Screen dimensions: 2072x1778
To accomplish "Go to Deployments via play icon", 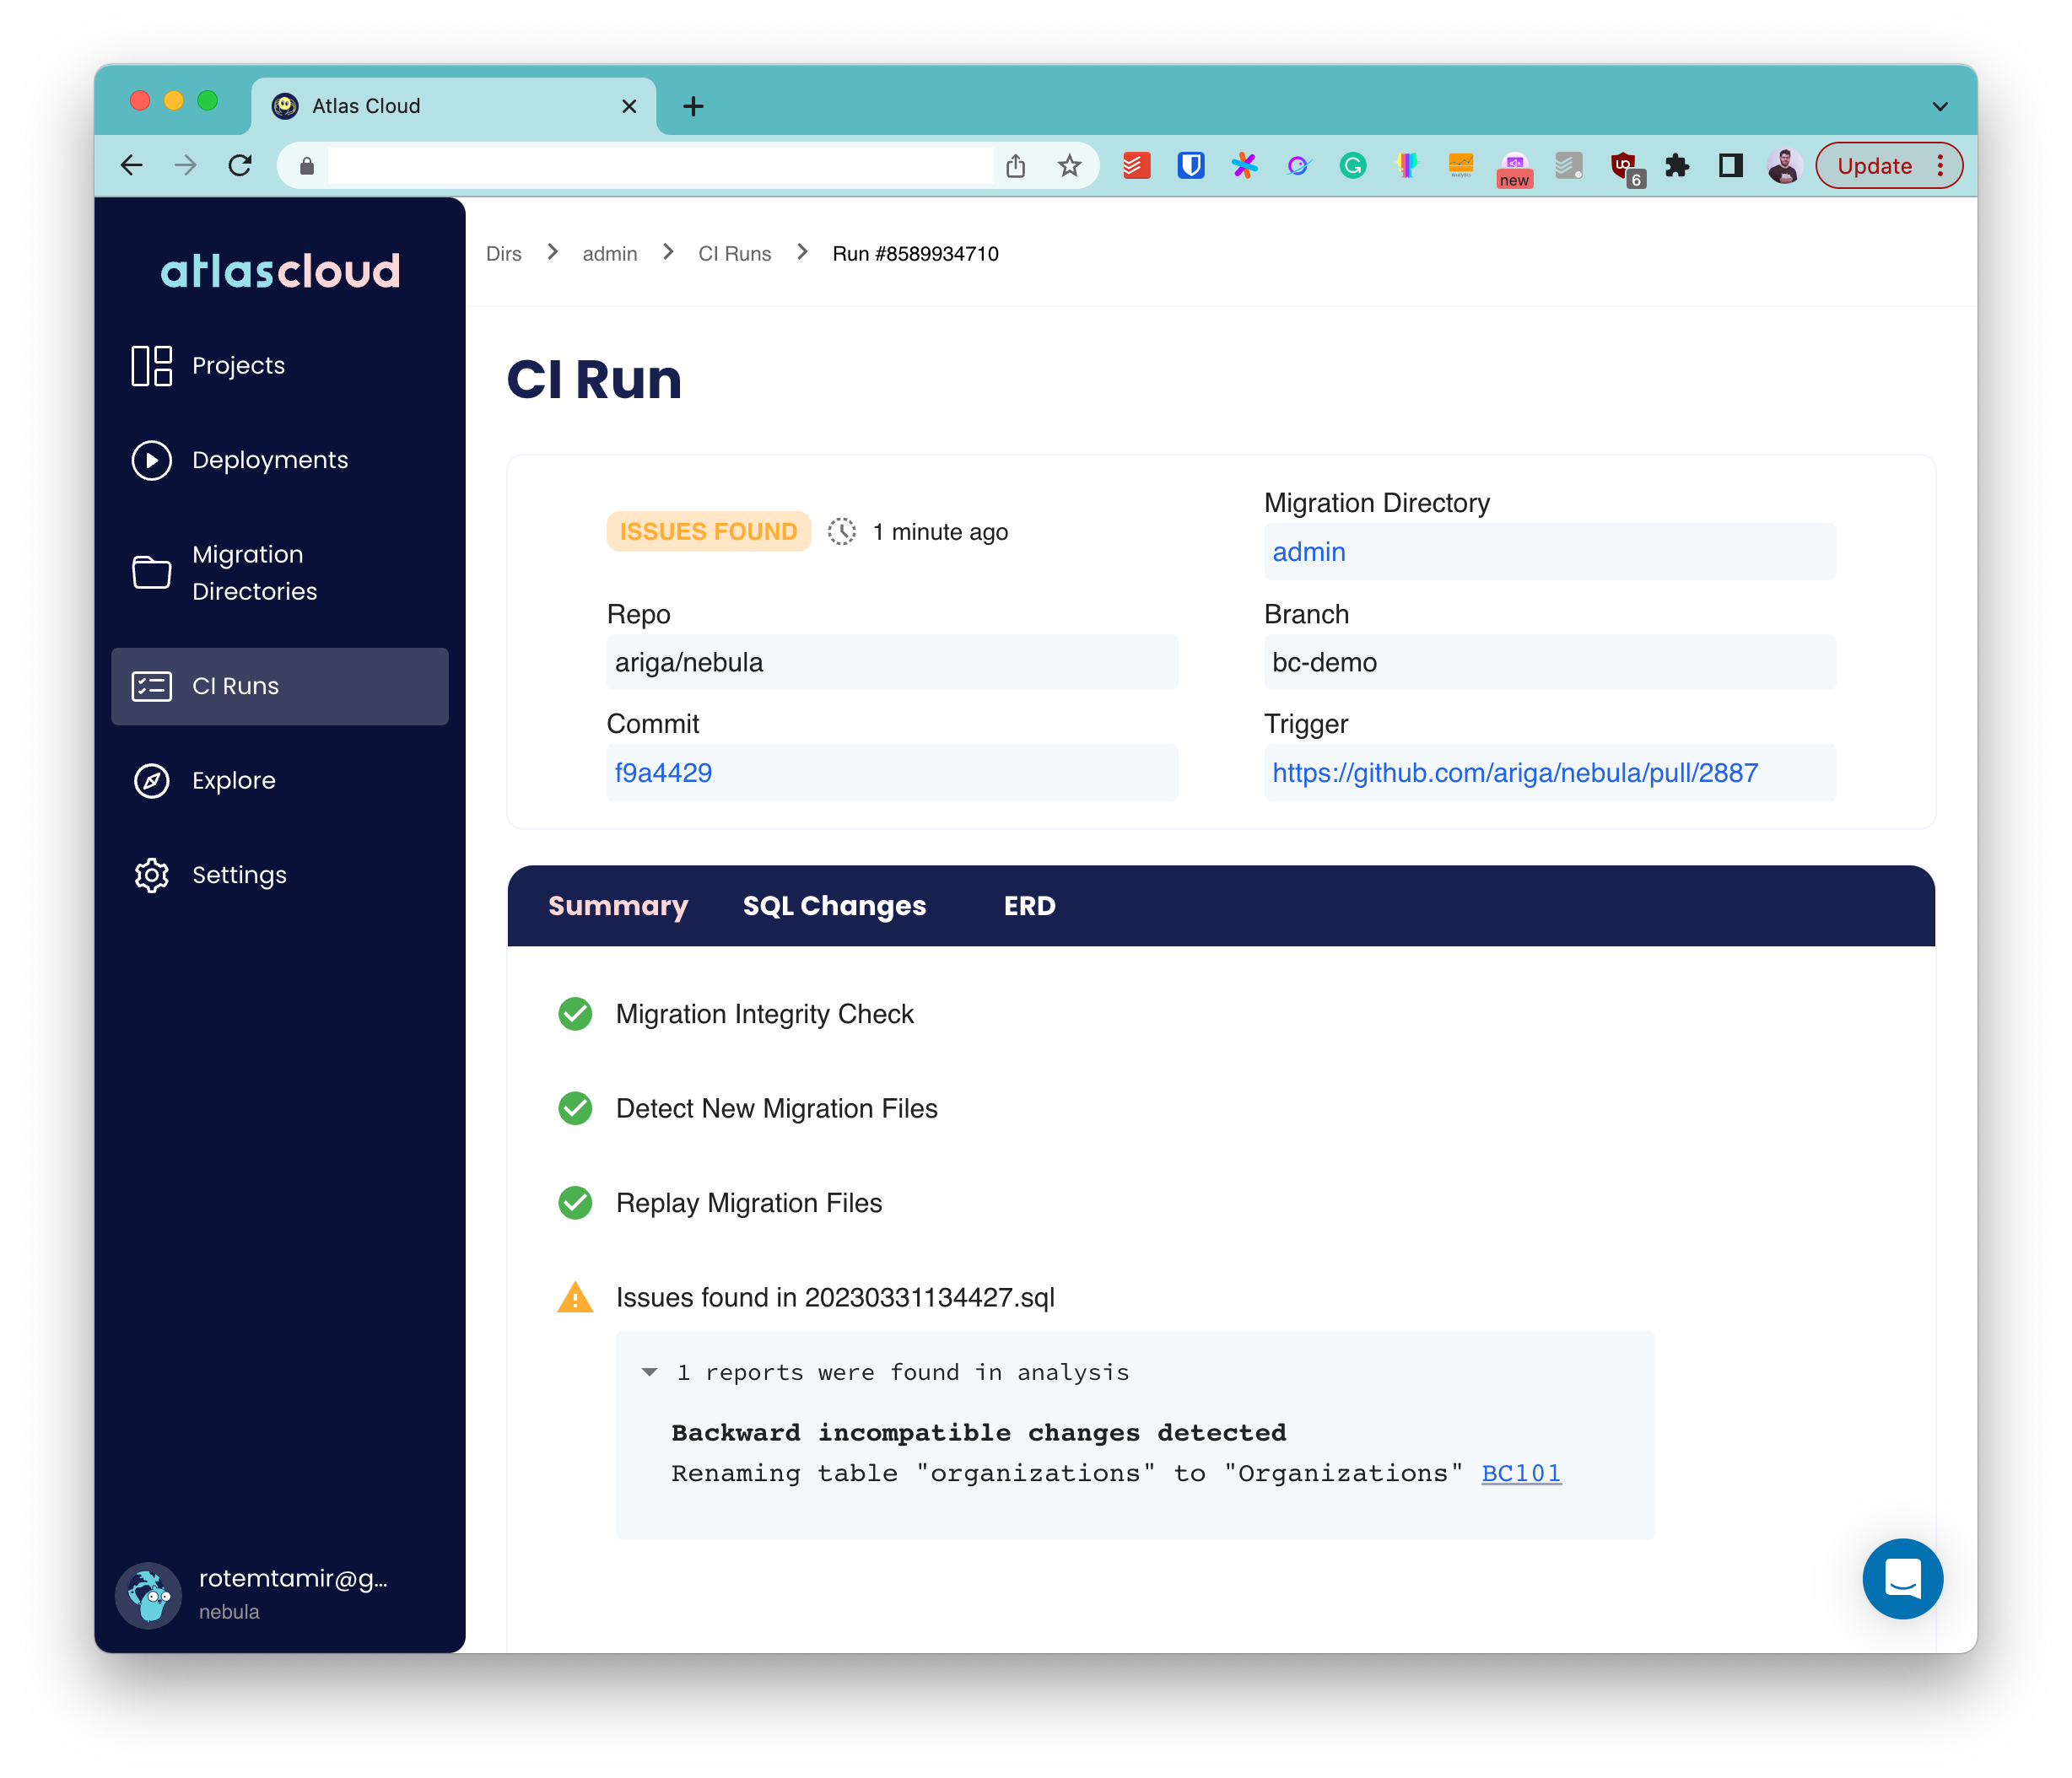I will (x=152, y=460).
